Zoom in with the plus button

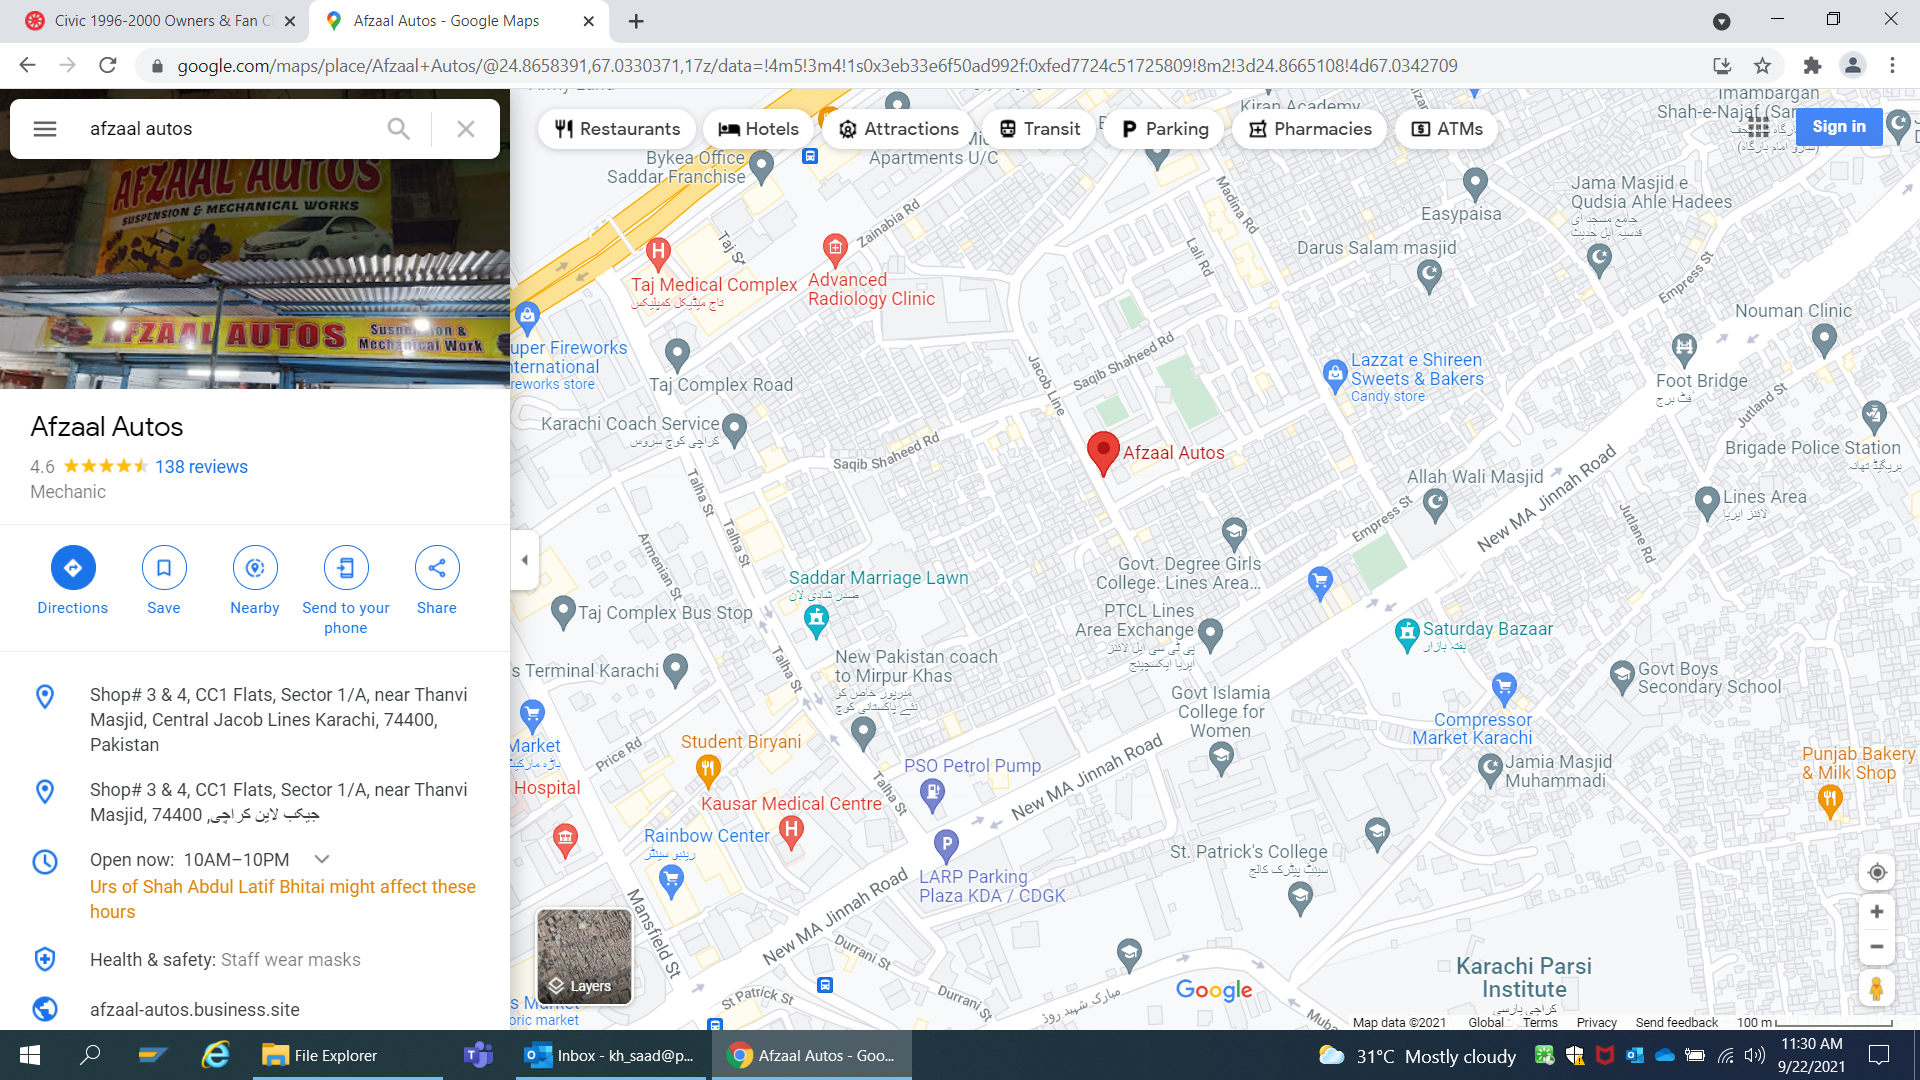1877,912
